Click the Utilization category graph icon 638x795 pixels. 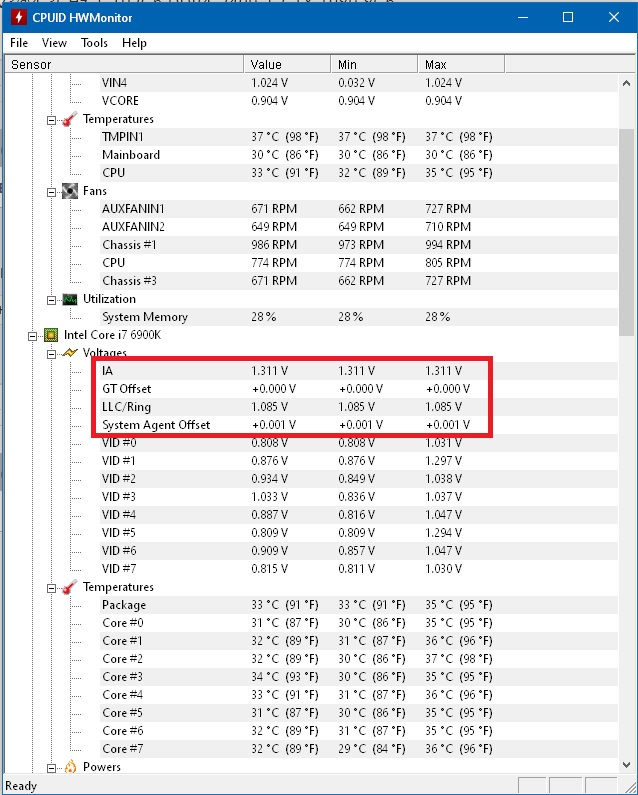coord(69,299)
